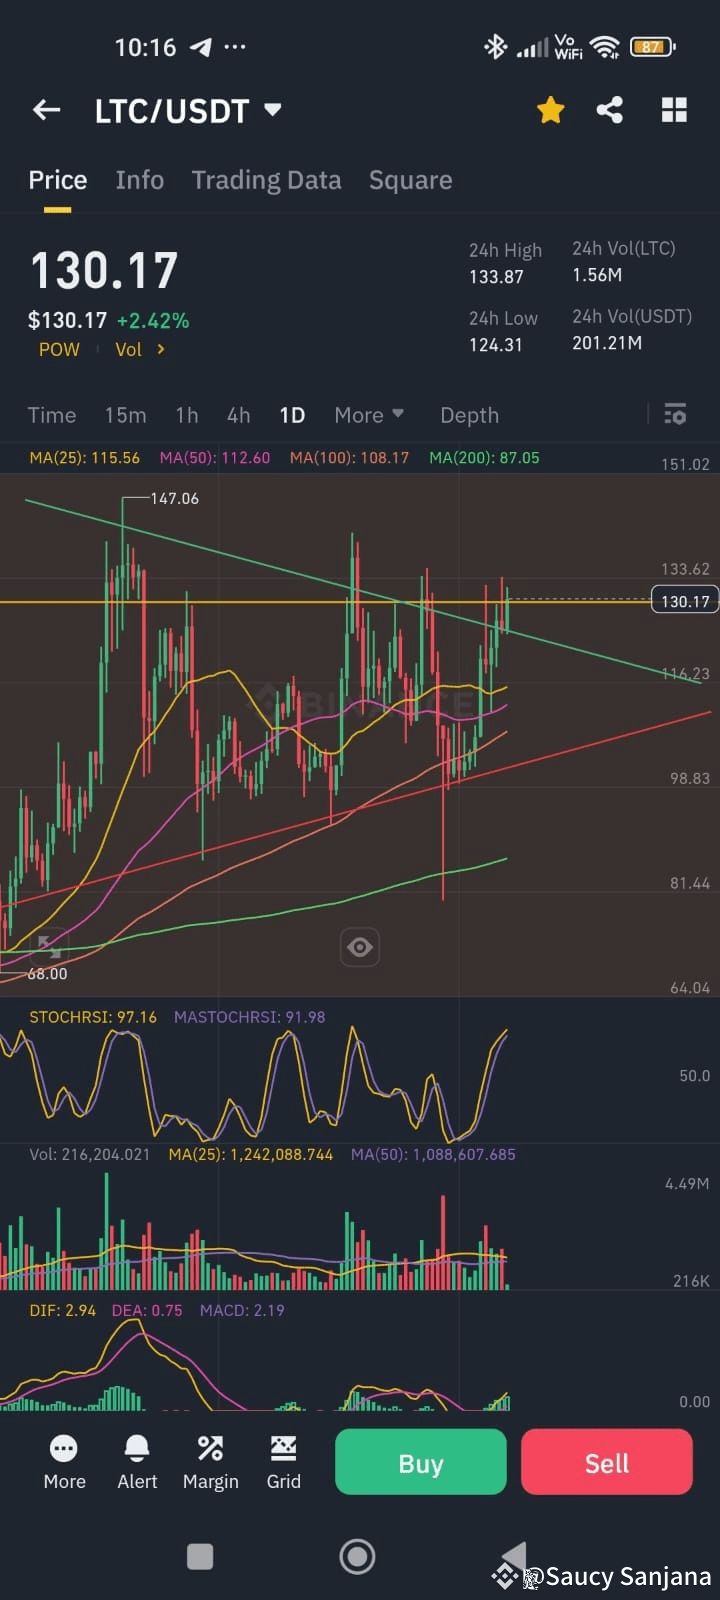Tap the 24h High value 133.87
Viewport: 720px width, 1600px height.
tap(496, 277)
